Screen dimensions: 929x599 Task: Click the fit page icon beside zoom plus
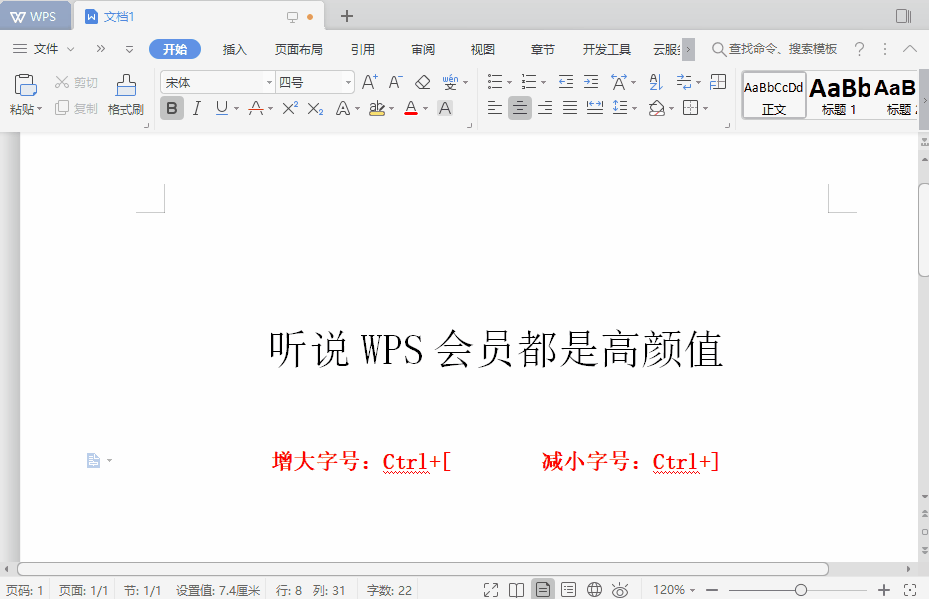tap(910, 590)
